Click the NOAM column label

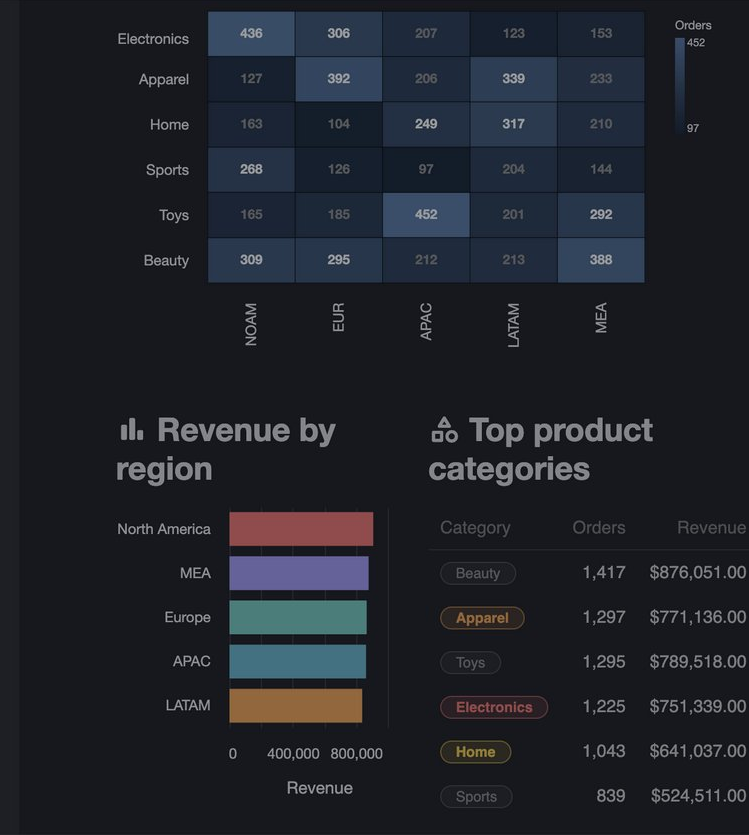click(x=251, y=324)
